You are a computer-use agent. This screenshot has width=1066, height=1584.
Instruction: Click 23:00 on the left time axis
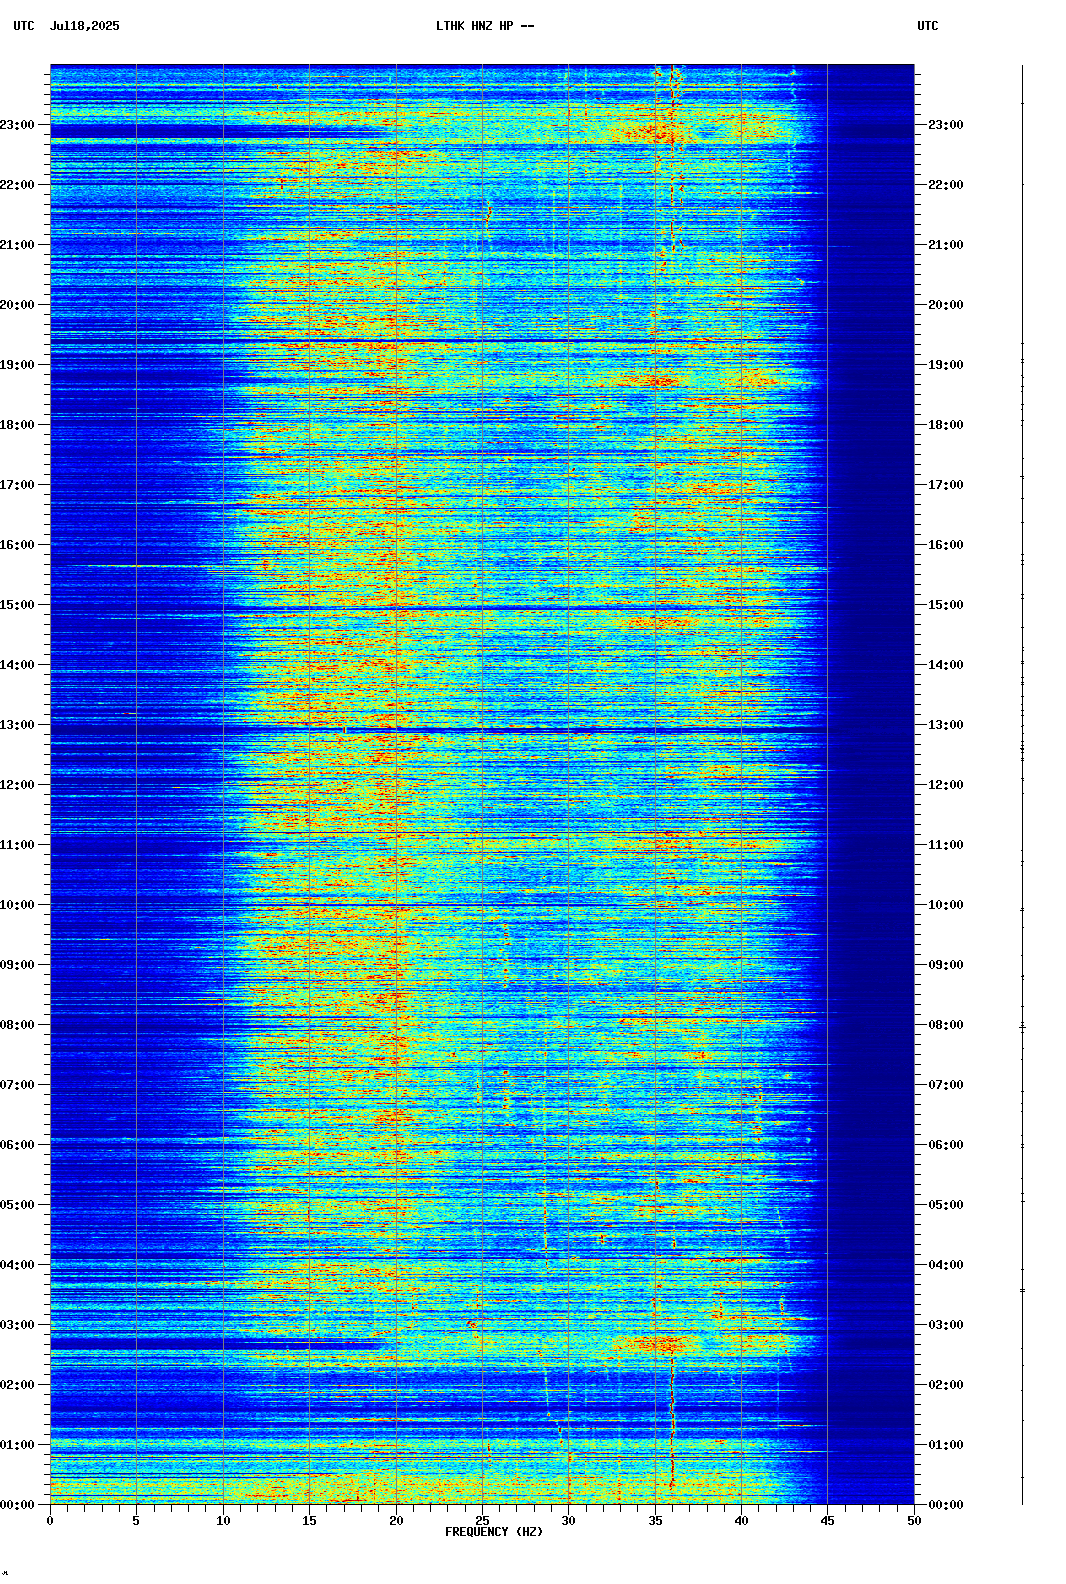coord(17,125)
